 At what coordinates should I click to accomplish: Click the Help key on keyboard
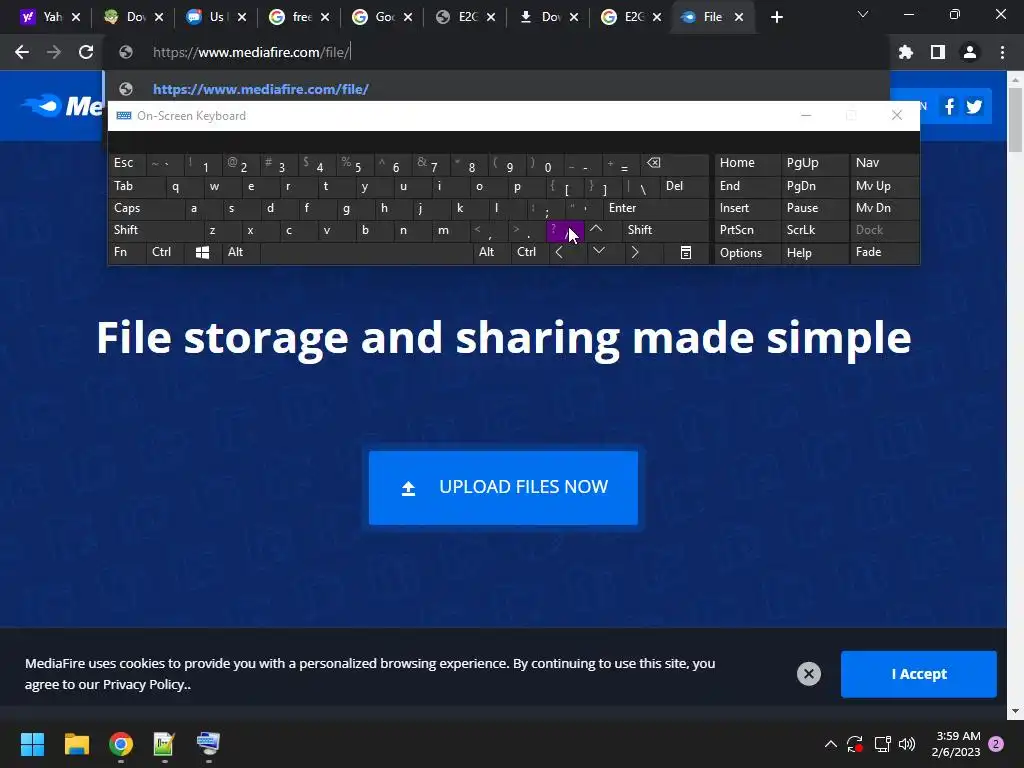(x=814, y=253)
